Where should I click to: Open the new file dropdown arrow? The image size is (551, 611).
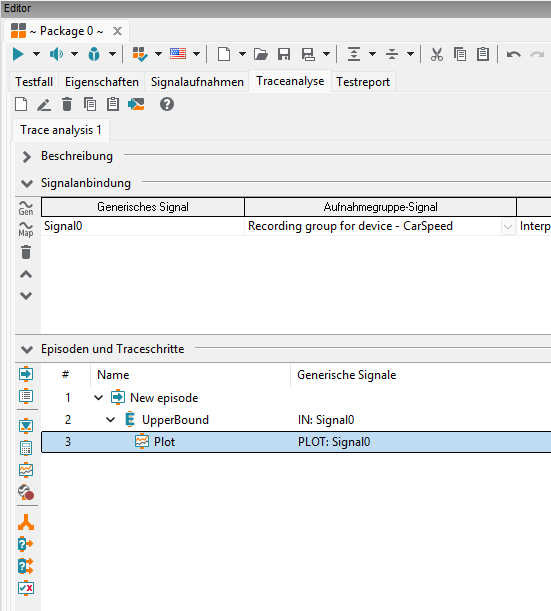(x=242, y=54)
